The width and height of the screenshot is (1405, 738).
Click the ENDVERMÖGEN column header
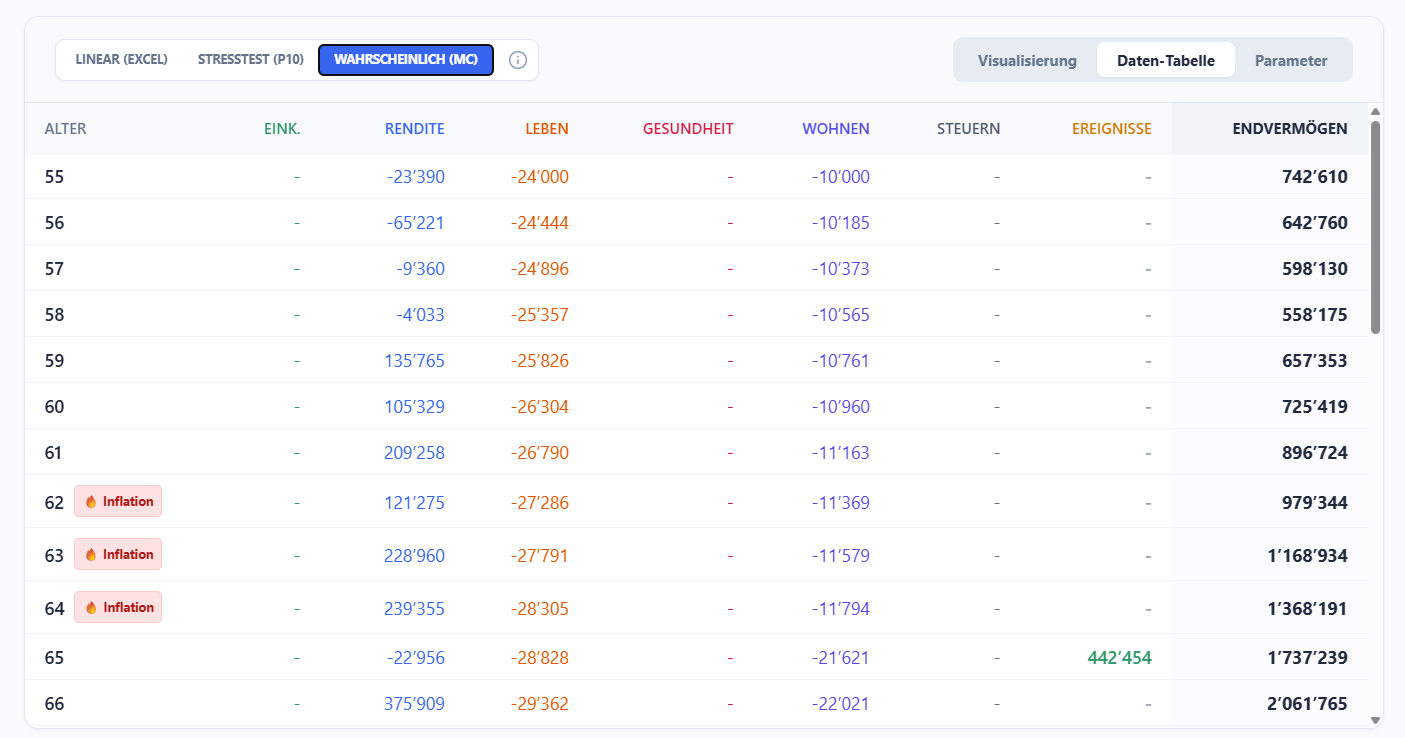1290,129
